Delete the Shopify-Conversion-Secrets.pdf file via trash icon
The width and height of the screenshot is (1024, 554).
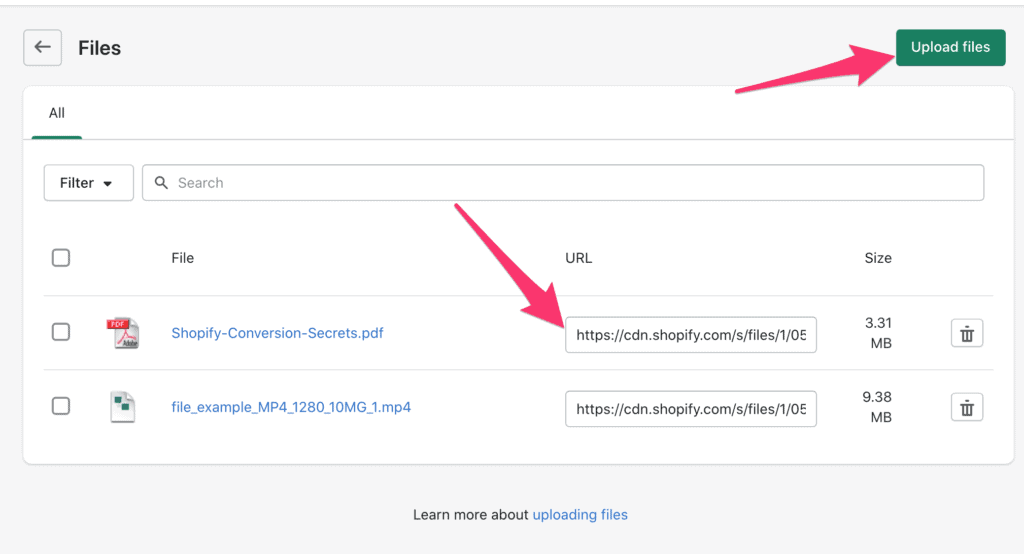pos(967,333)
